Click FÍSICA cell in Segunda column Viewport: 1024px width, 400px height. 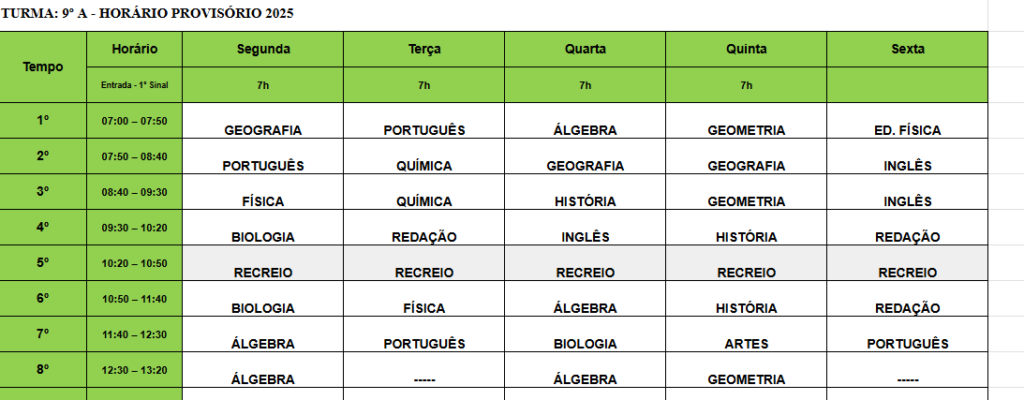click(263, 192)
